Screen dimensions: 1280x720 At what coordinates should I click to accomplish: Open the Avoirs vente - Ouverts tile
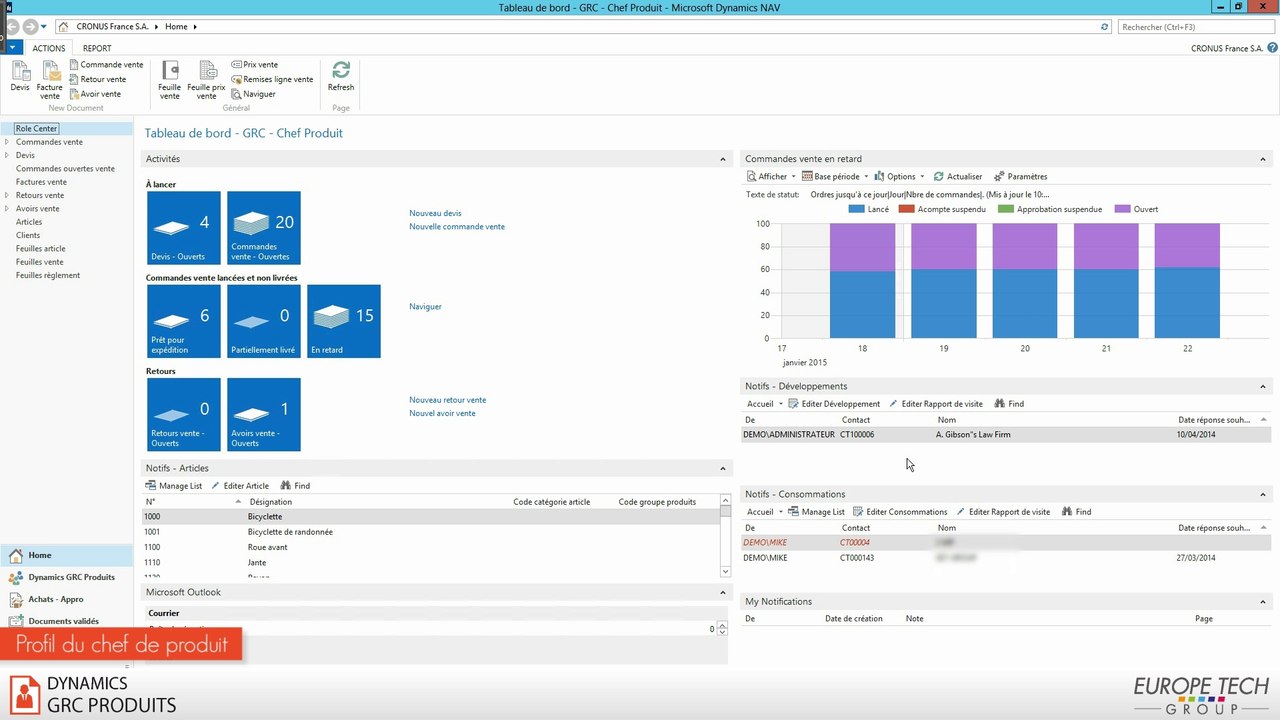pyautogui.click(x=264, y=414)
